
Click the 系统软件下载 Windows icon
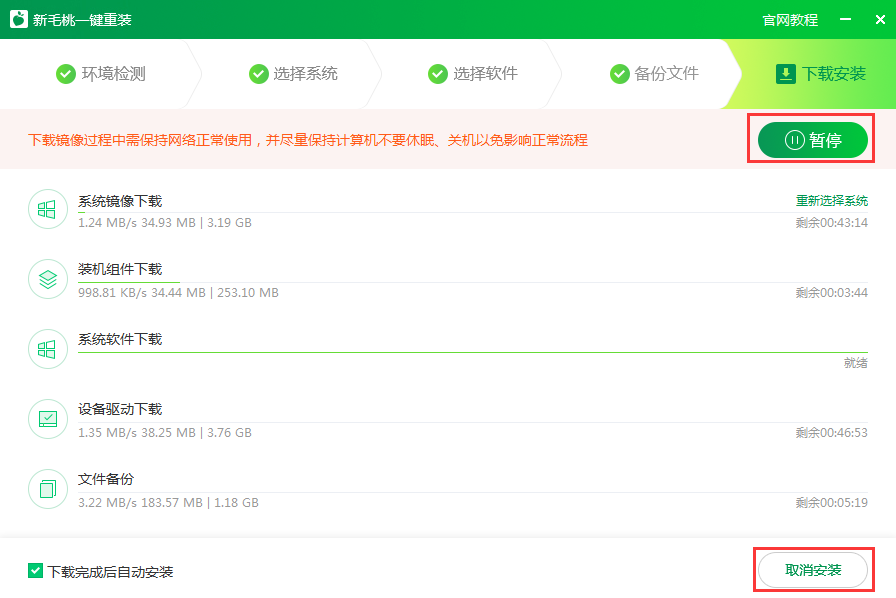(x=47, y=349)
